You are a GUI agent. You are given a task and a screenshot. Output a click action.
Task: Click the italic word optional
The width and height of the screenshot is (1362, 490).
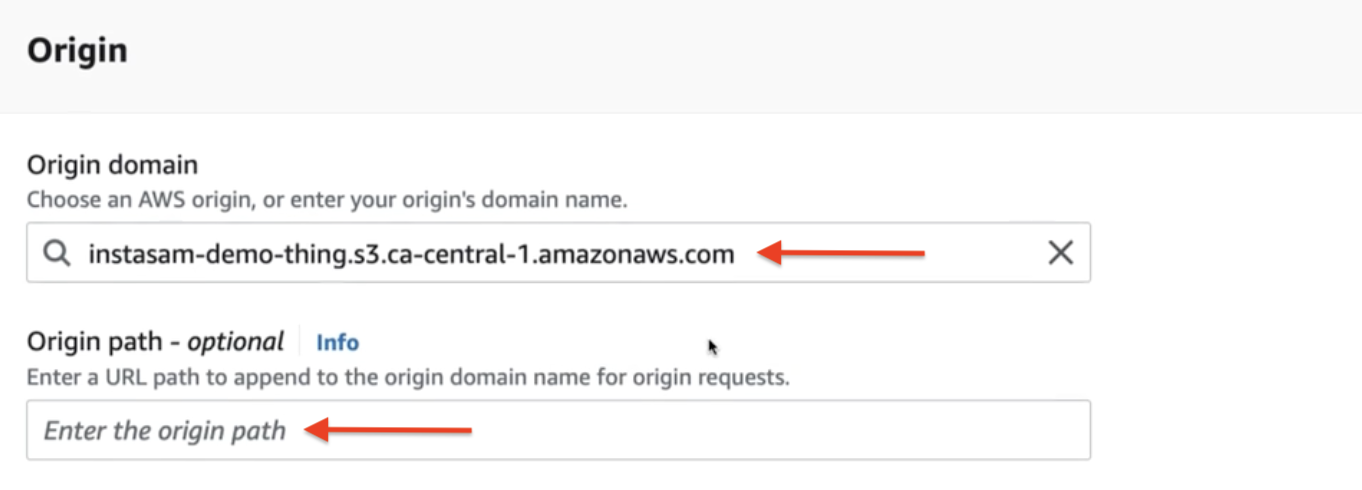point(235,342)
